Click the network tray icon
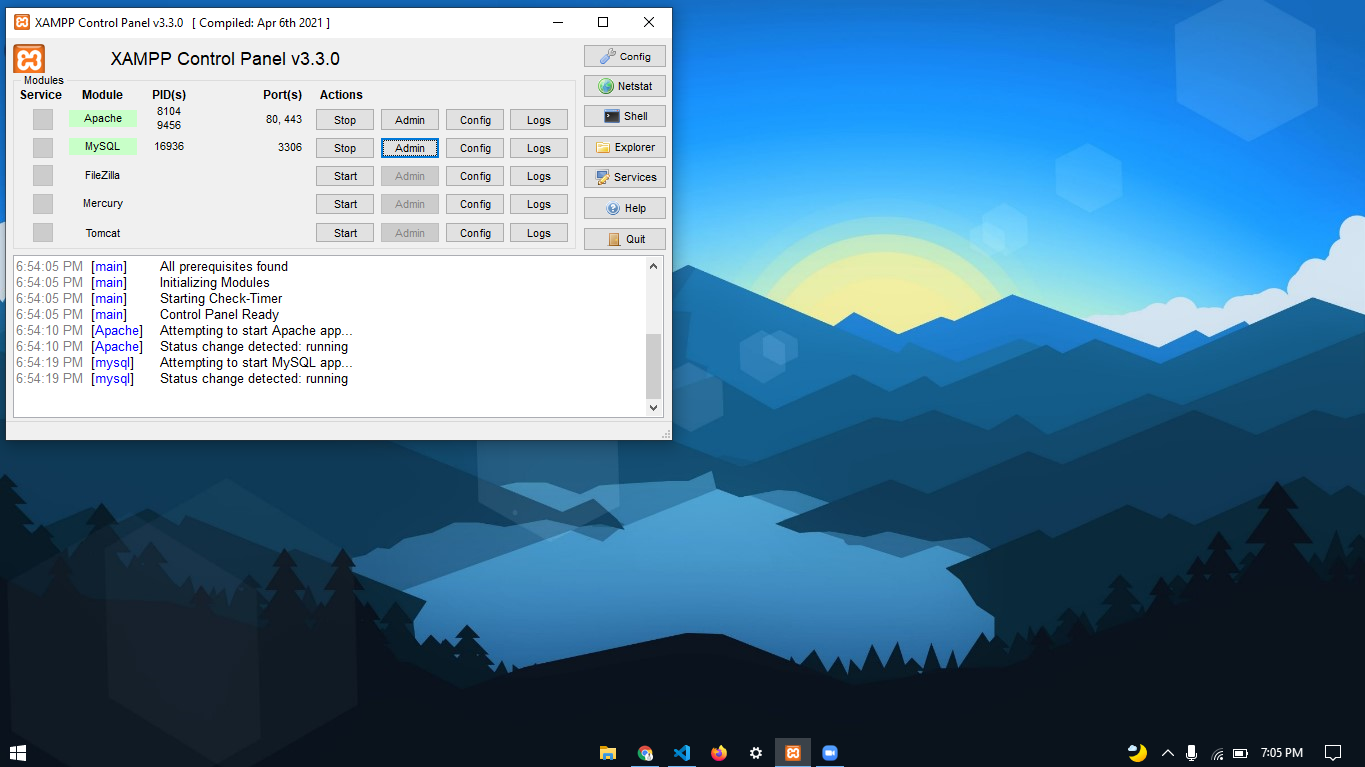This screenshot has width=1365, height=767. (1217, 753)
